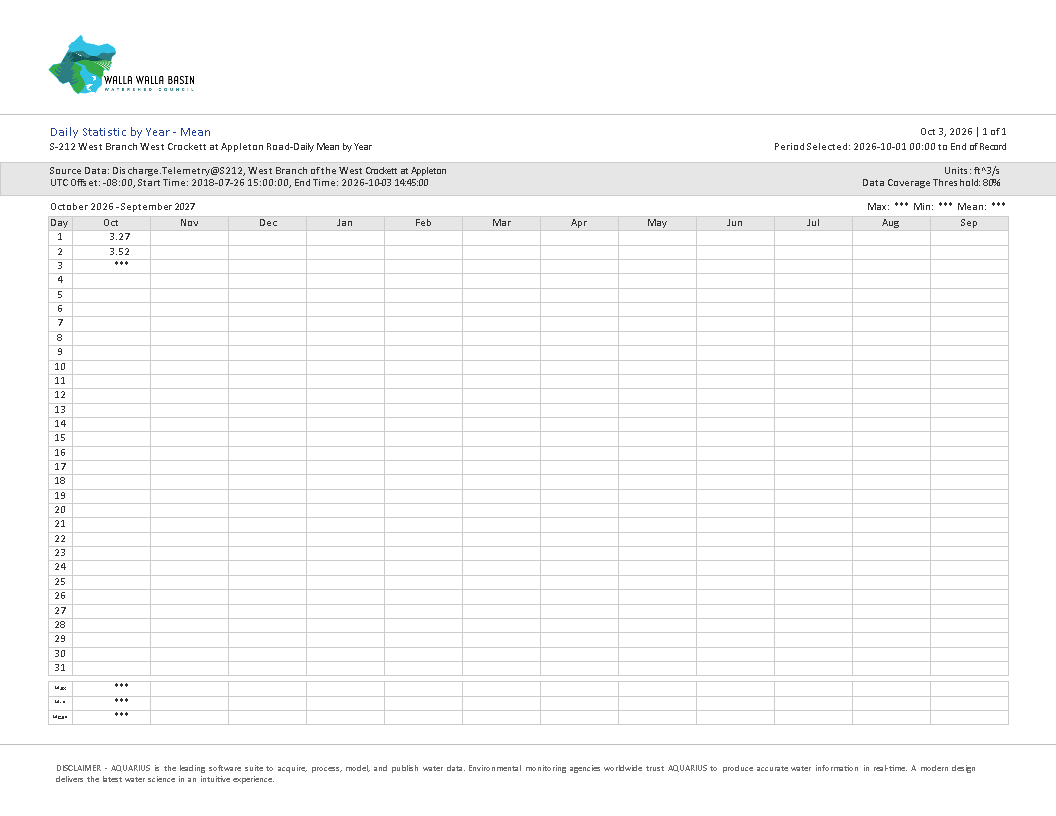Click the day 25 row label

(x=60, y=582)
